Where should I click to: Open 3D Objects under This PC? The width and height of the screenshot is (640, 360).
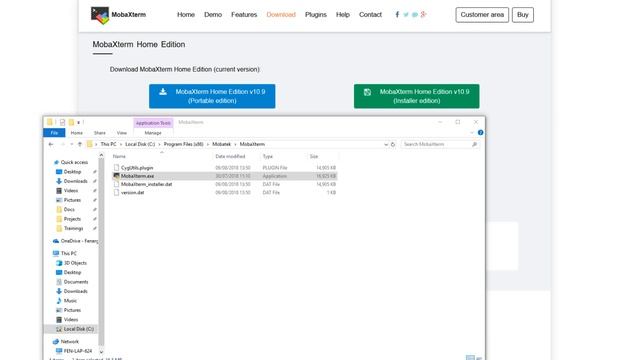point(75,263)
